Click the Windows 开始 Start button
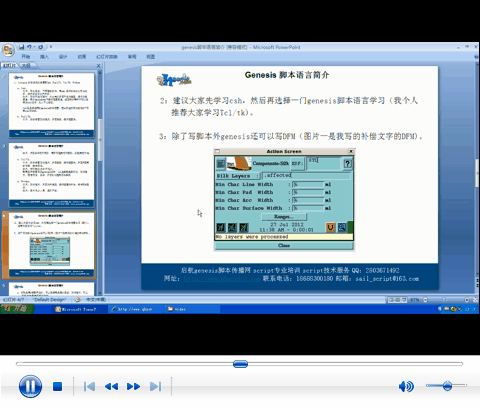480x409 pixels. click(x=17, y=309)
